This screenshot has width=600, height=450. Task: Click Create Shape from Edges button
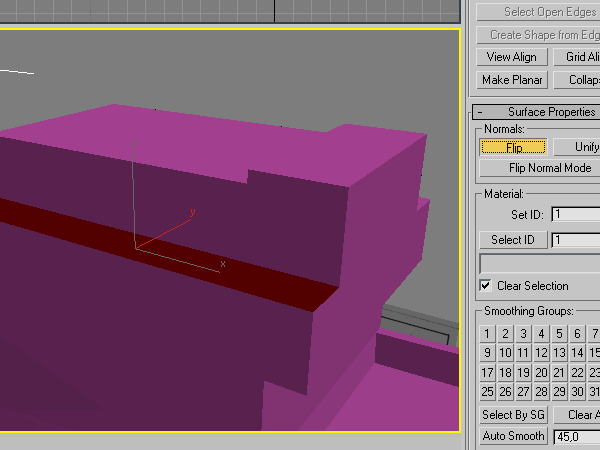coord(538,35)
